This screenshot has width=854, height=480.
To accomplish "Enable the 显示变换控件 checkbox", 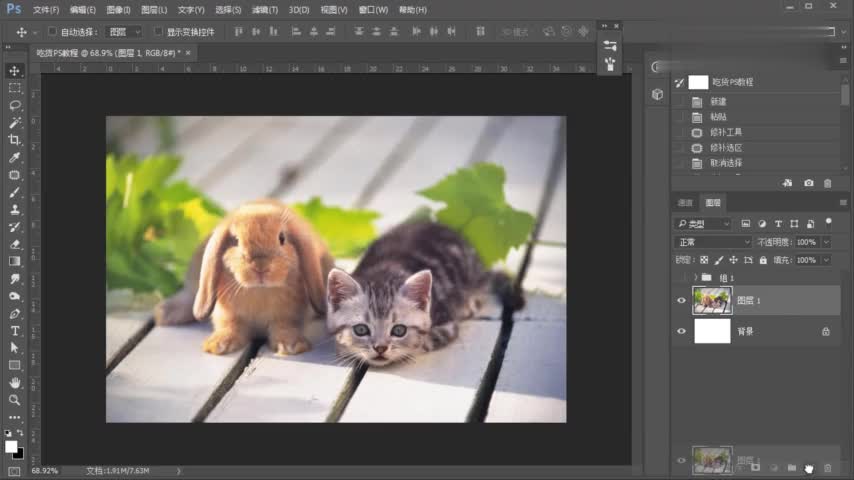I will (x=158, y=32).
